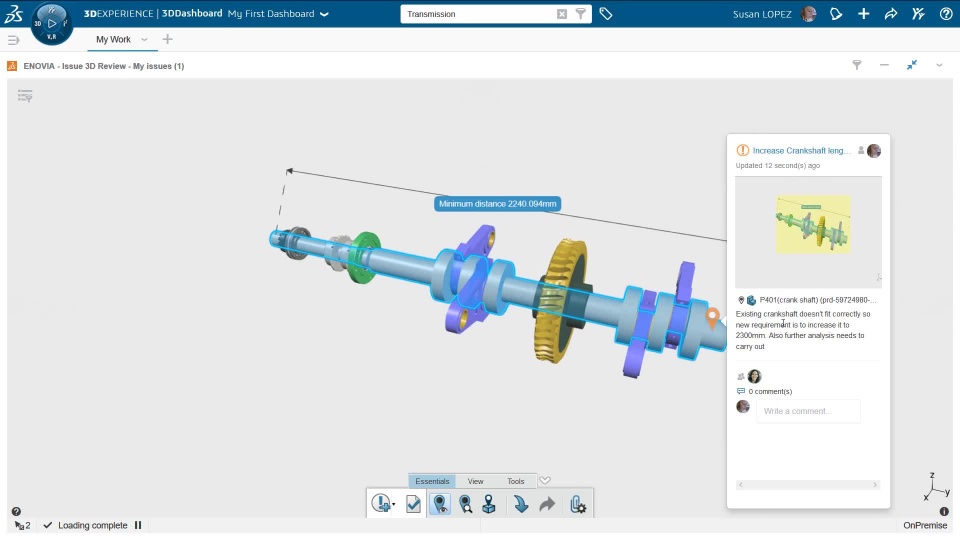
Task: Open the bottom-left help icon
Action: point(16,511)
